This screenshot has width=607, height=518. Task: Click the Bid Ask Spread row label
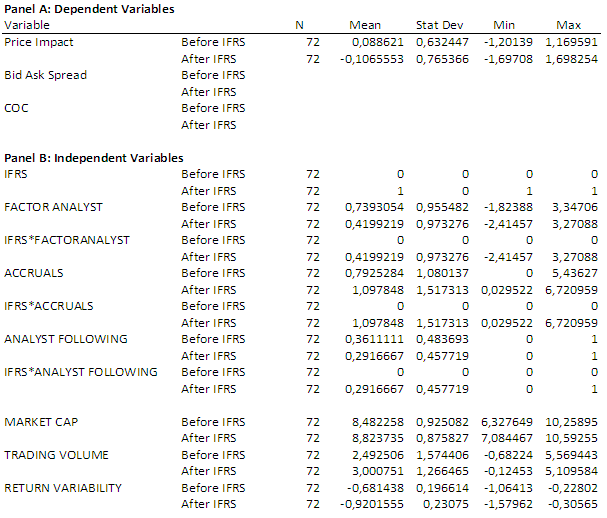tap(45, 76)
